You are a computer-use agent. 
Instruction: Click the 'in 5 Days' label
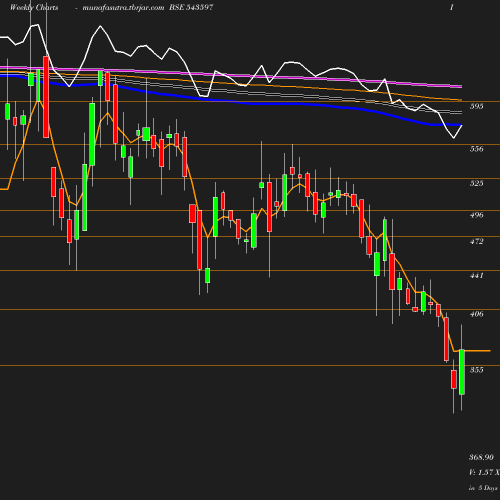tap(483, 488)
